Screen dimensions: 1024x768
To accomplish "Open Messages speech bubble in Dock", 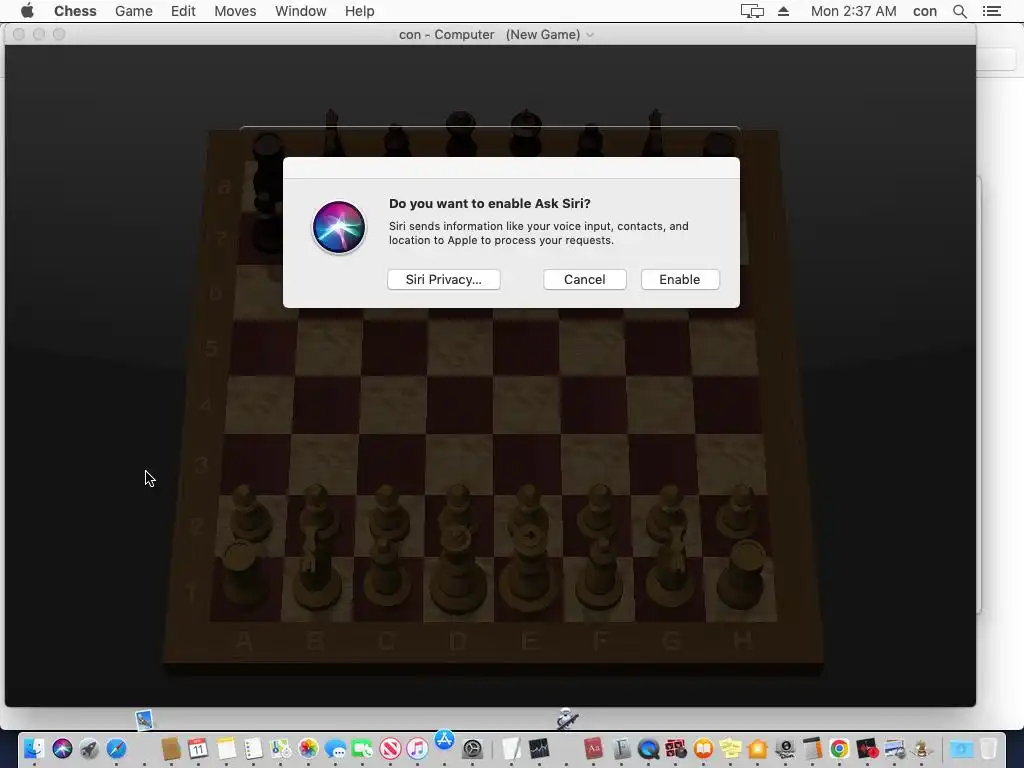I will (336, 748).
